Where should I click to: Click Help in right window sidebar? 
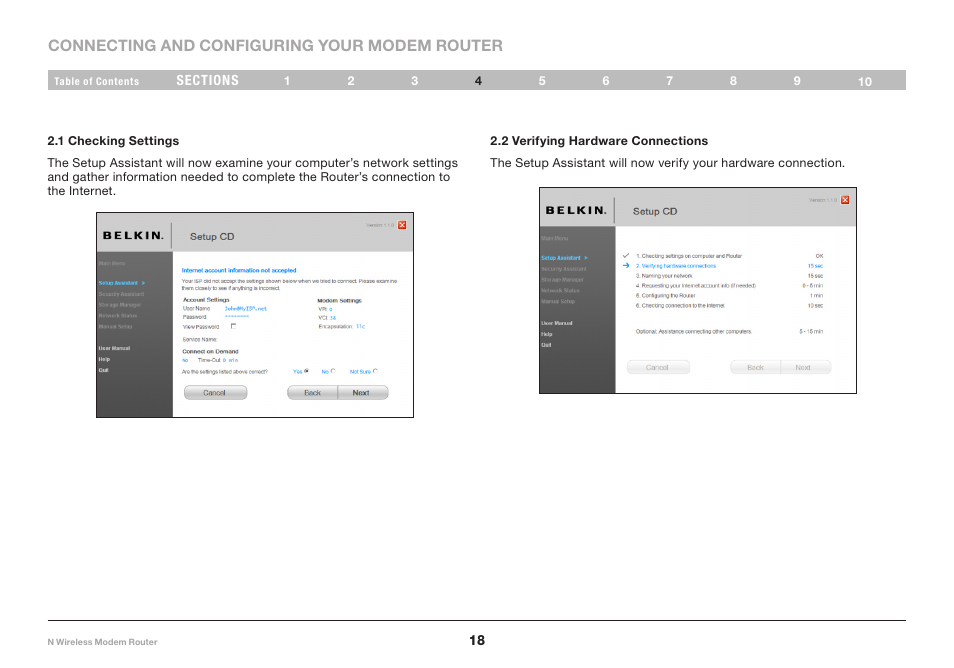point(547,334)
